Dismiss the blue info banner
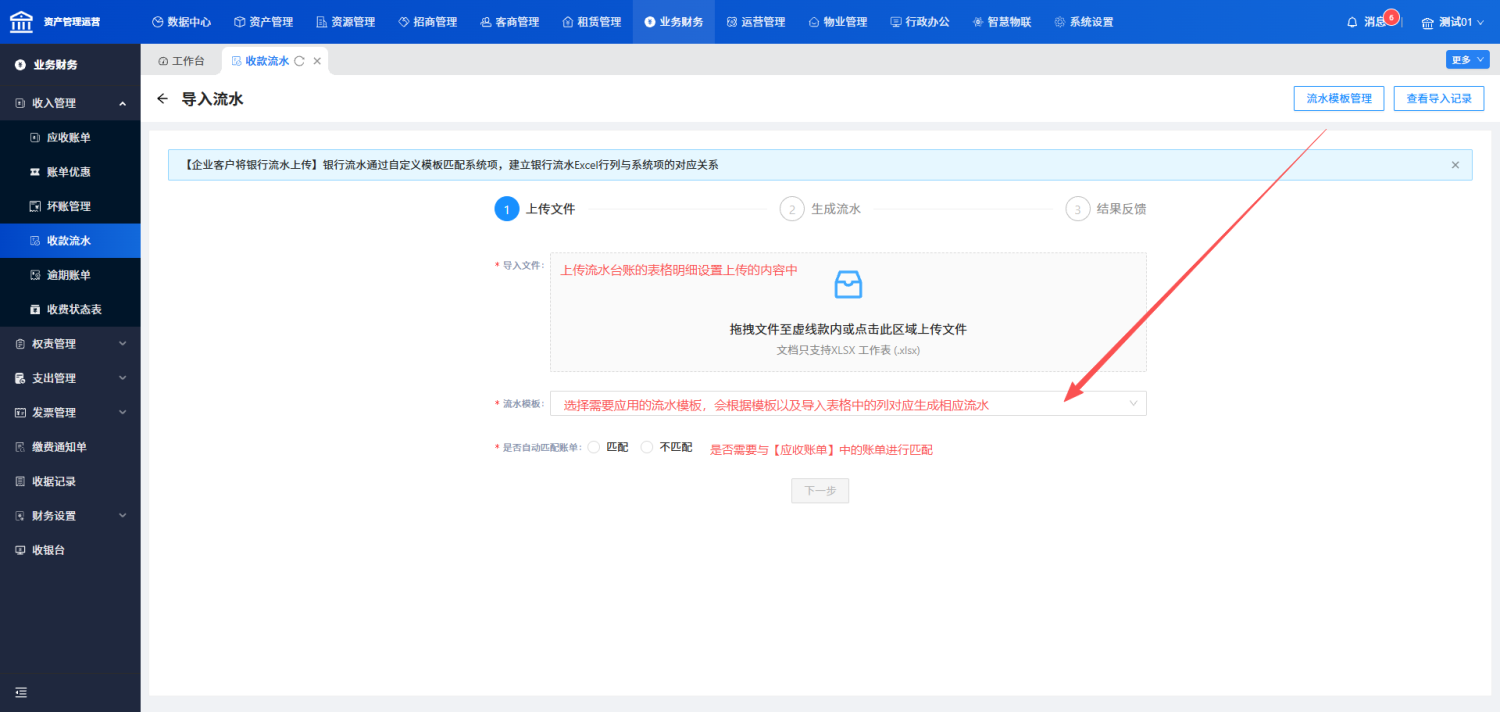 click(1455, 165)
